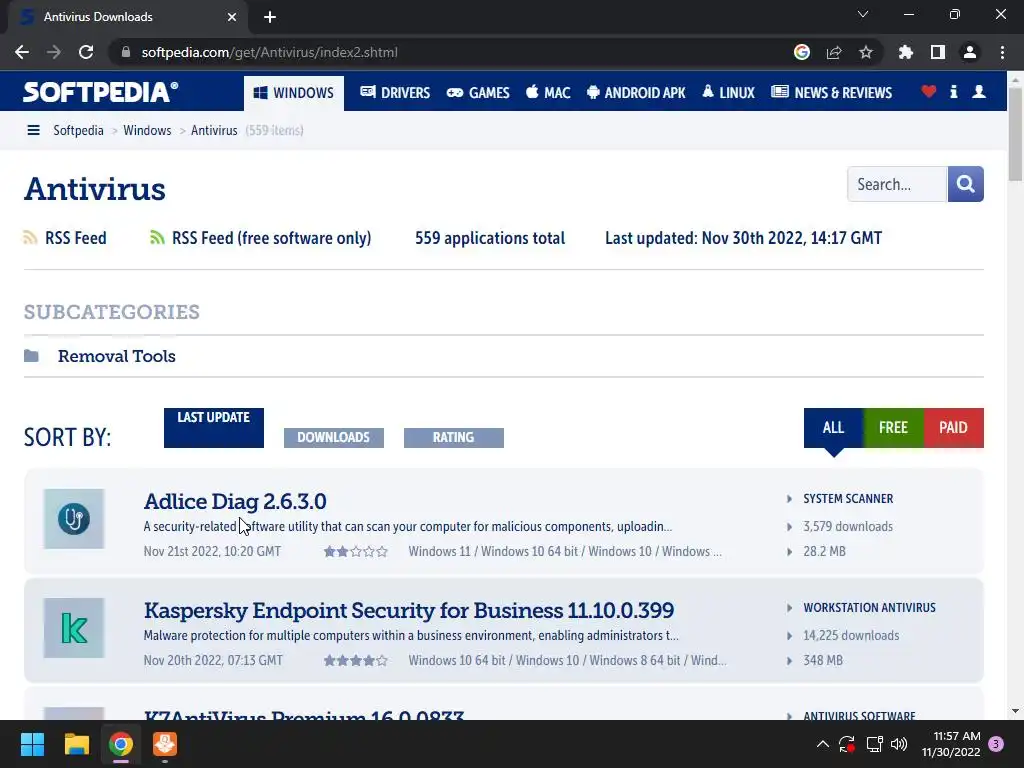Open the red heart favorites icon
This screenshot has height=768, width=1024.
click(928, 91)
